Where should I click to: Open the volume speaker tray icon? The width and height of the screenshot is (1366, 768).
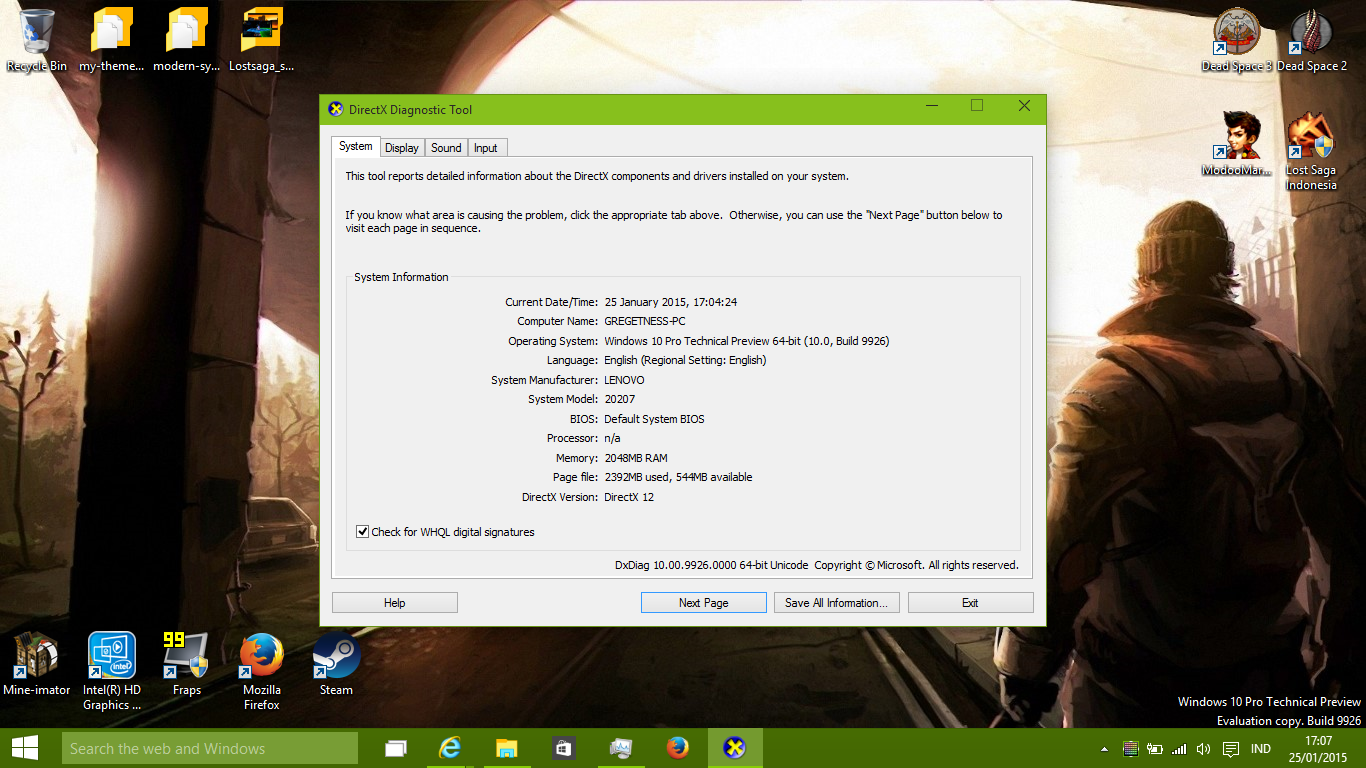(1203, 749)
